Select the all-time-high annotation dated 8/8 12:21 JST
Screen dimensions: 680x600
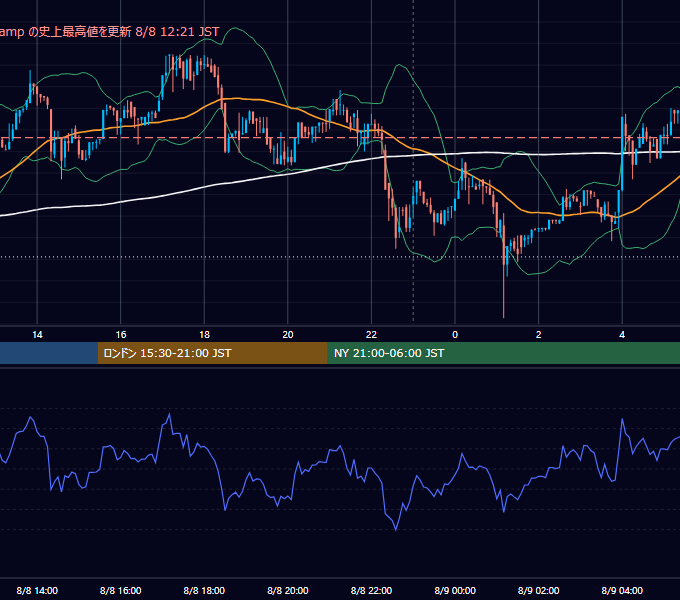[109, 32]
